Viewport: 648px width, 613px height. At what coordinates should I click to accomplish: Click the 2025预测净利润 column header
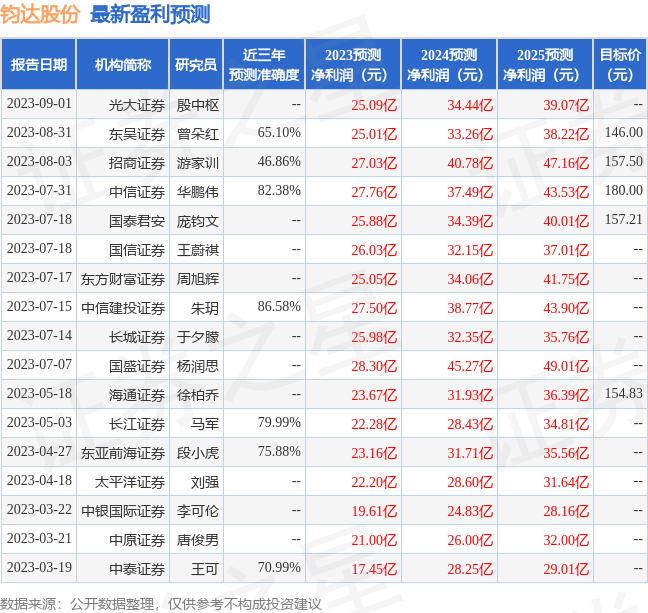(x=545, y=64)
